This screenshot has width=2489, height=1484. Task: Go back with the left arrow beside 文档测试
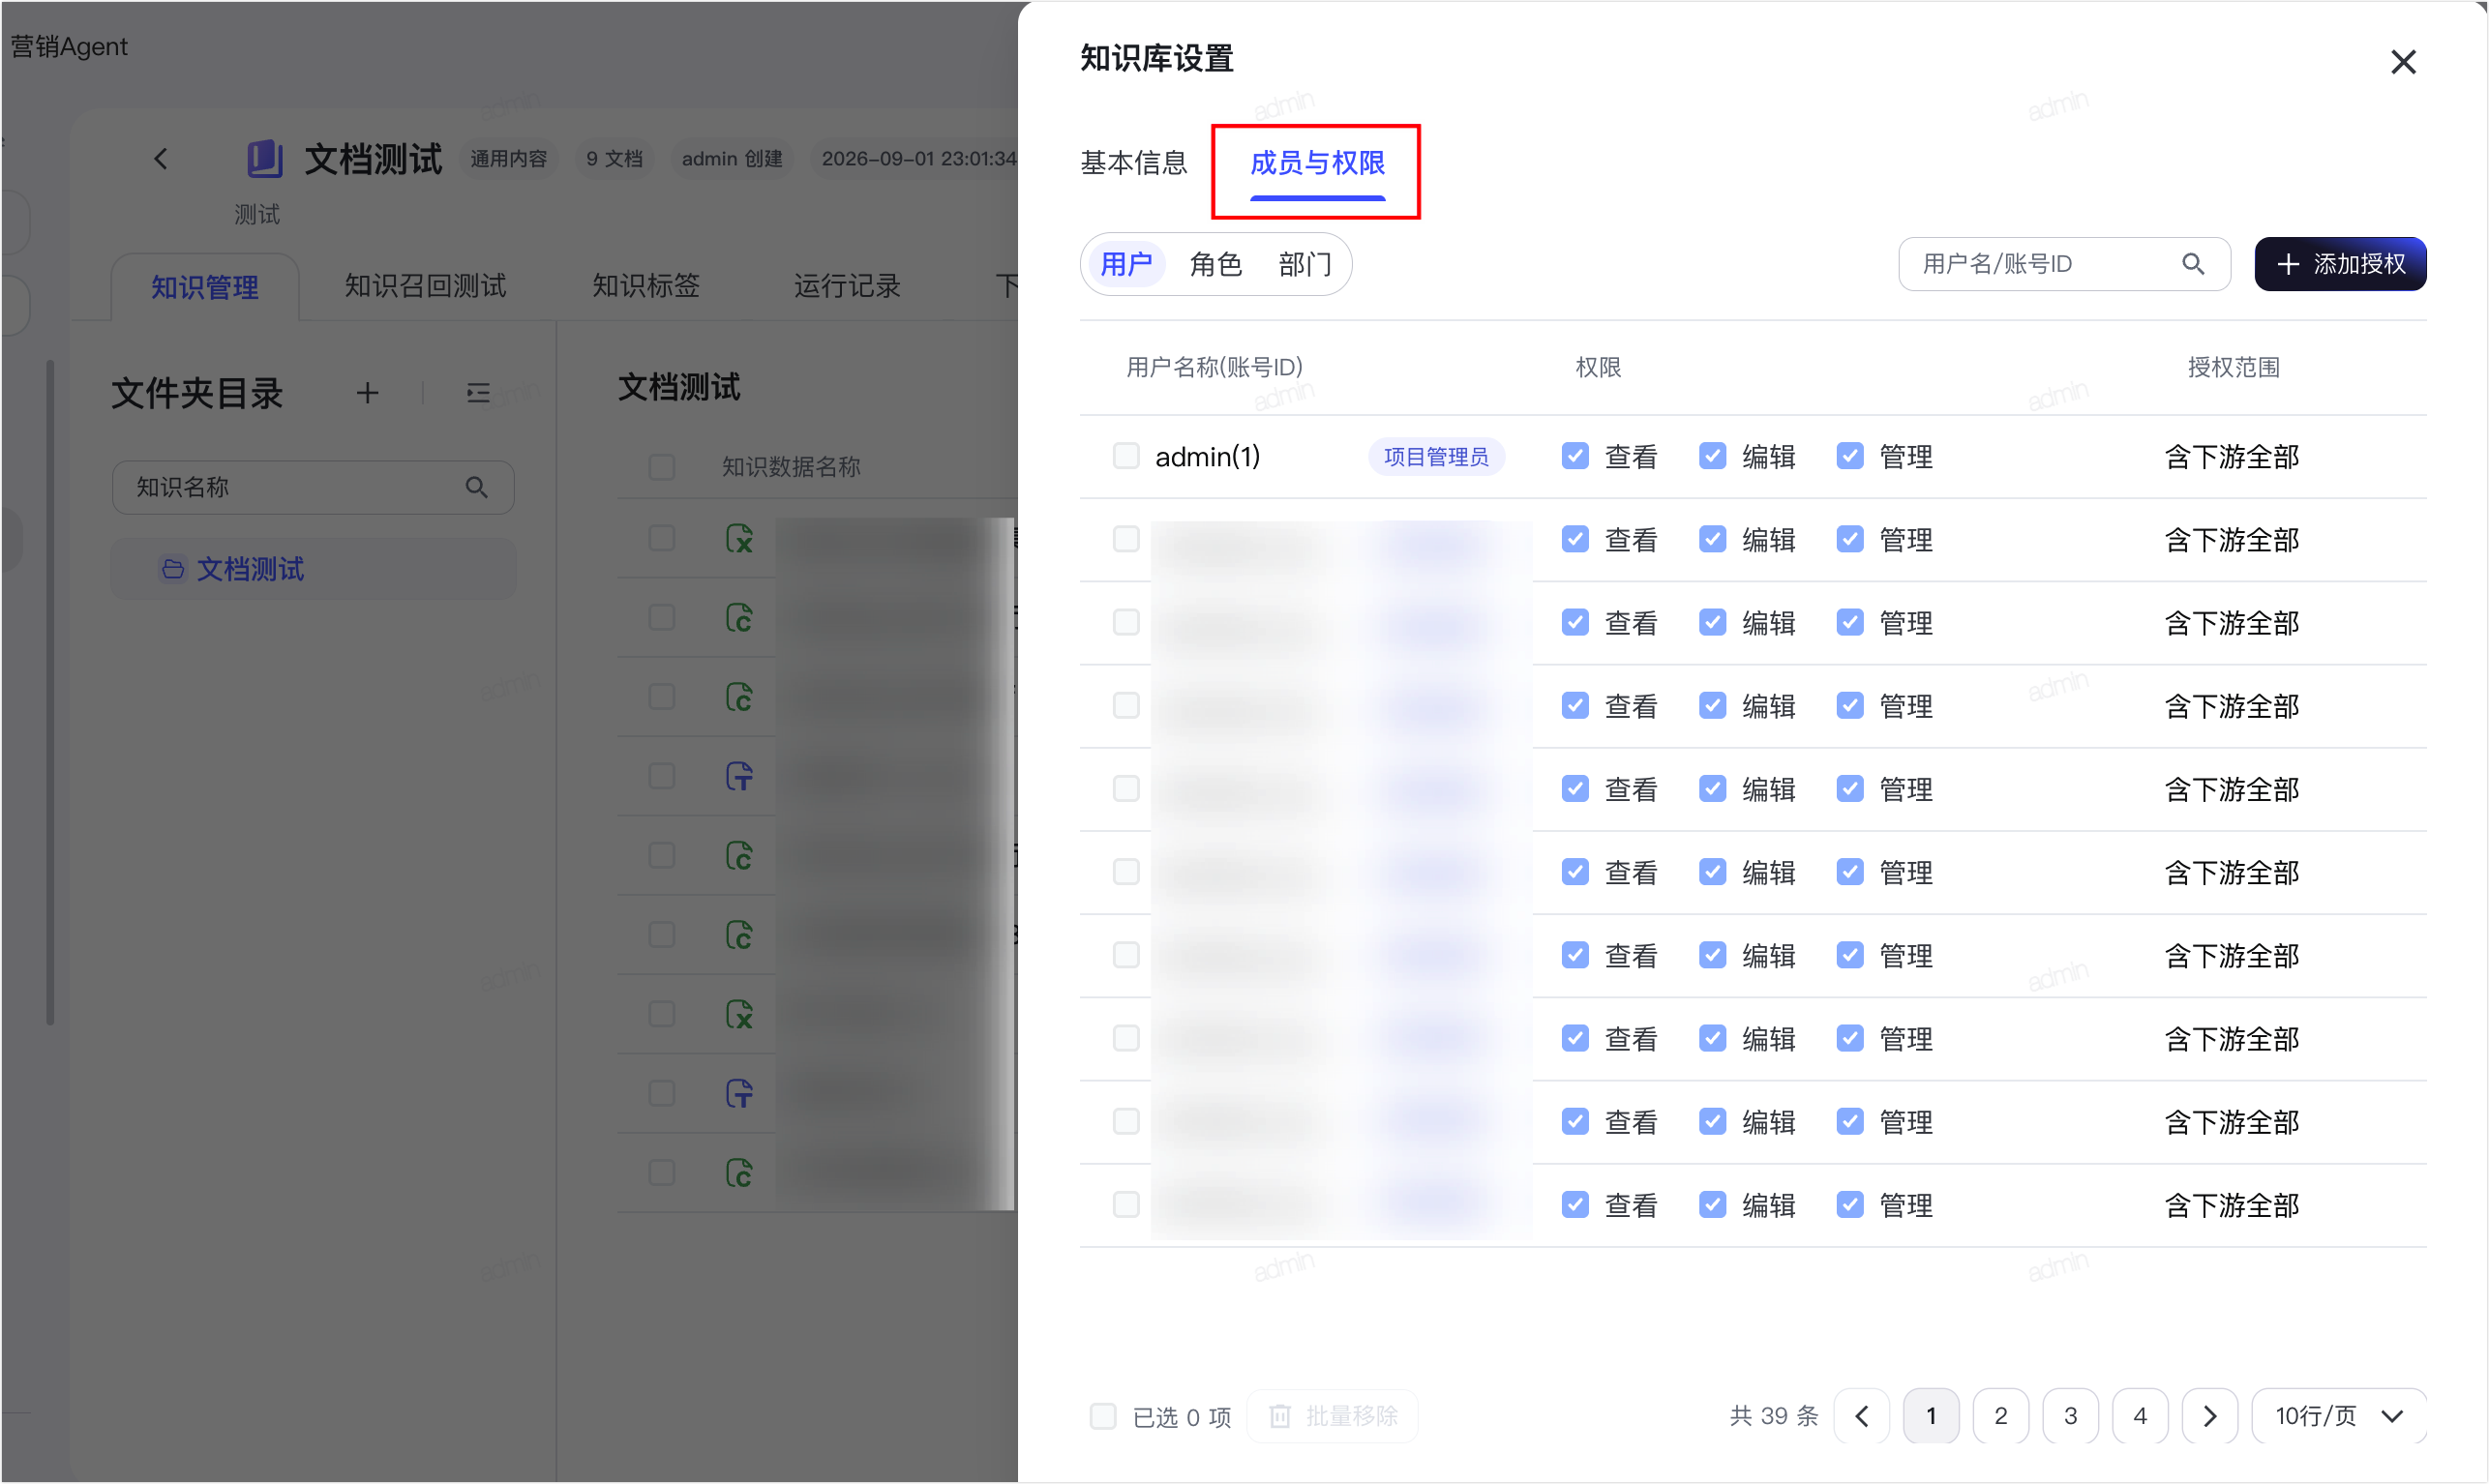(x=161, y=158)
